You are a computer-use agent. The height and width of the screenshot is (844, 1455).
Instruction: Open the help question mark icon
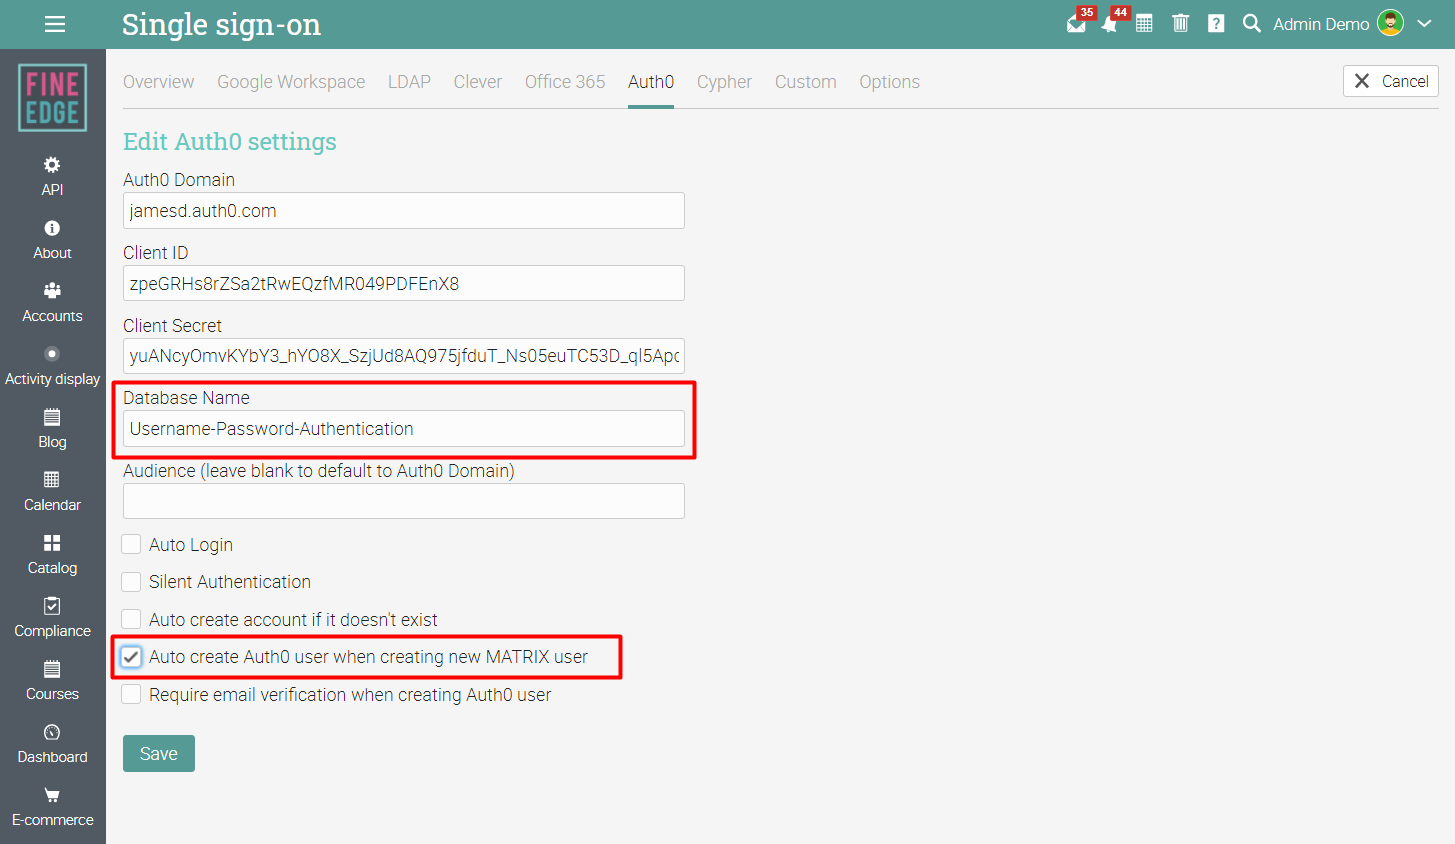coord(1216,24)
